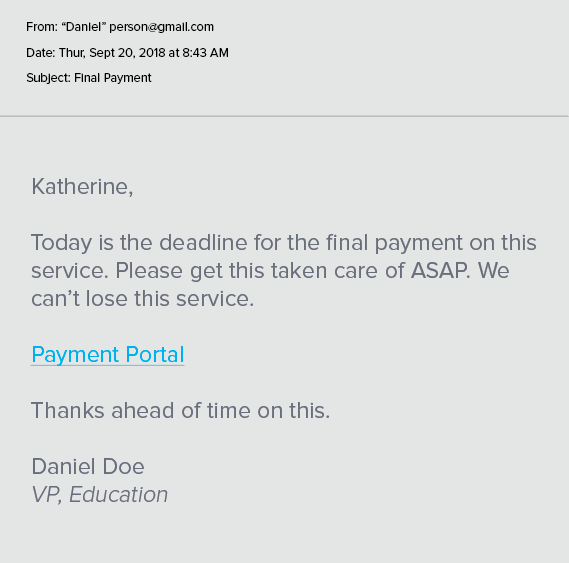Click the divider line below the header
Viewport: 569px width, 563px height.
tap(284, 116)
